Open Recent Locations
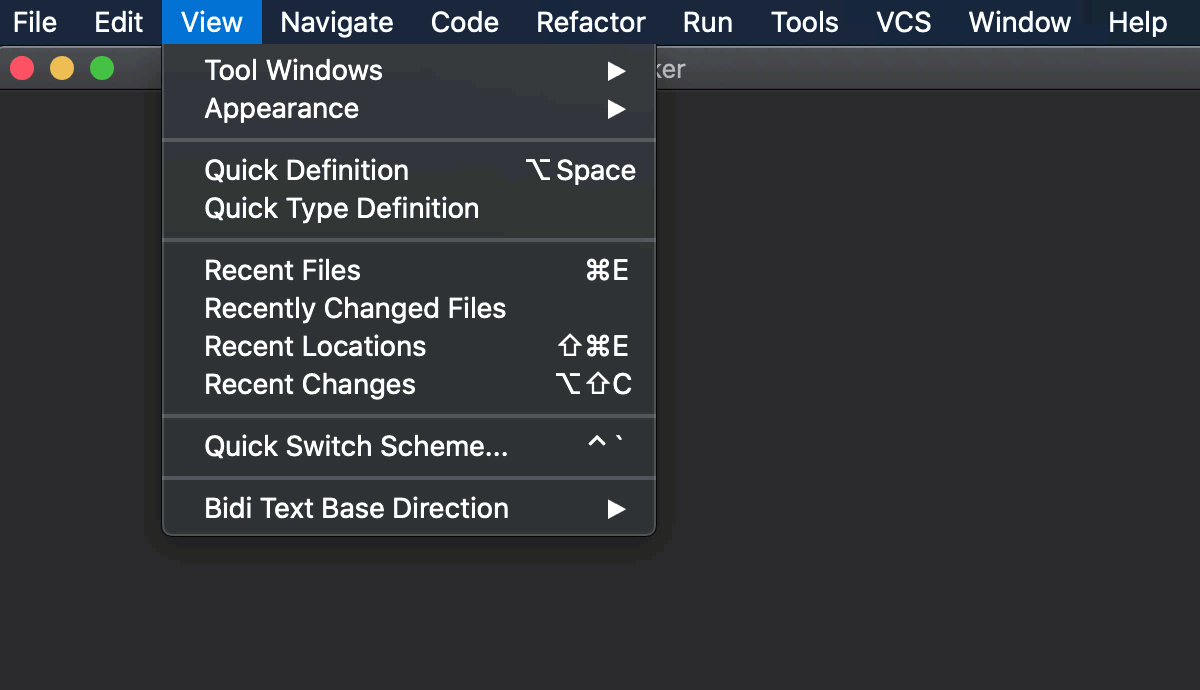The height and width of the screenshot is (690, 1200). pyautogui.click(x=314, y=346)
